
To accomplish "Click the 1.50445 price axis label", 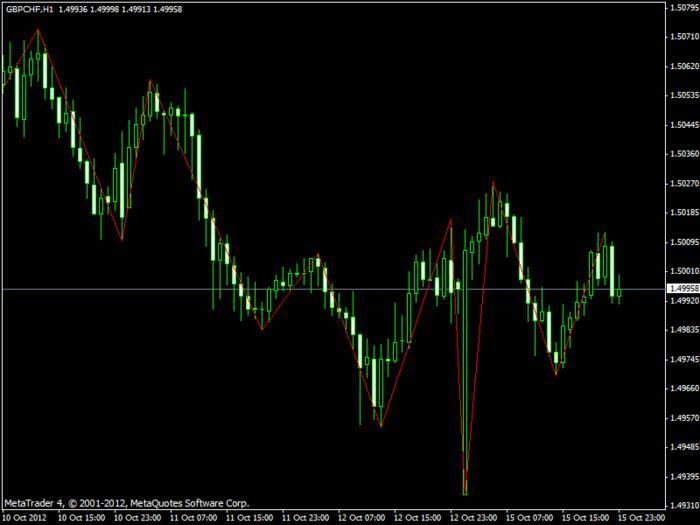I will click(684, 125).
